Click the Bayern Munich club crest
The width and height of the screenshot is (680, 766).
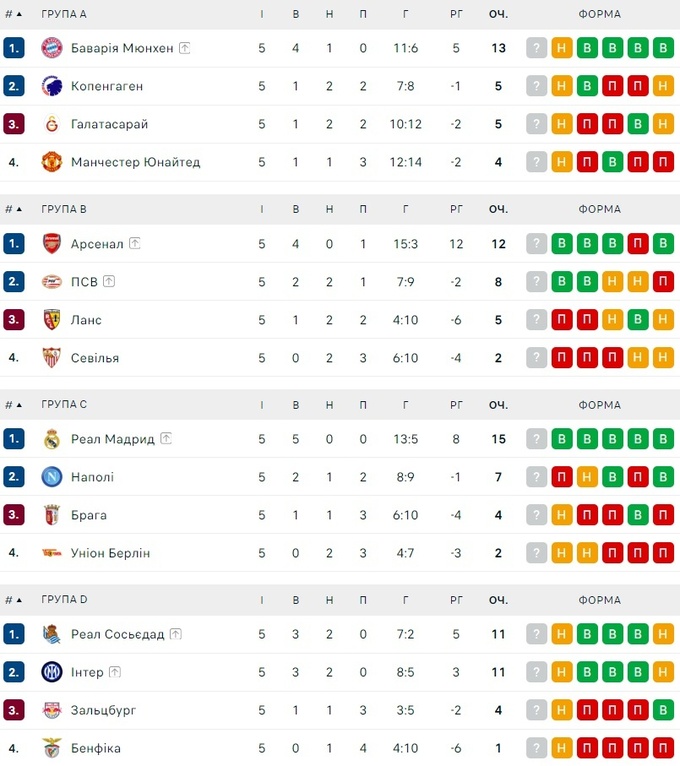pos(52,48)
